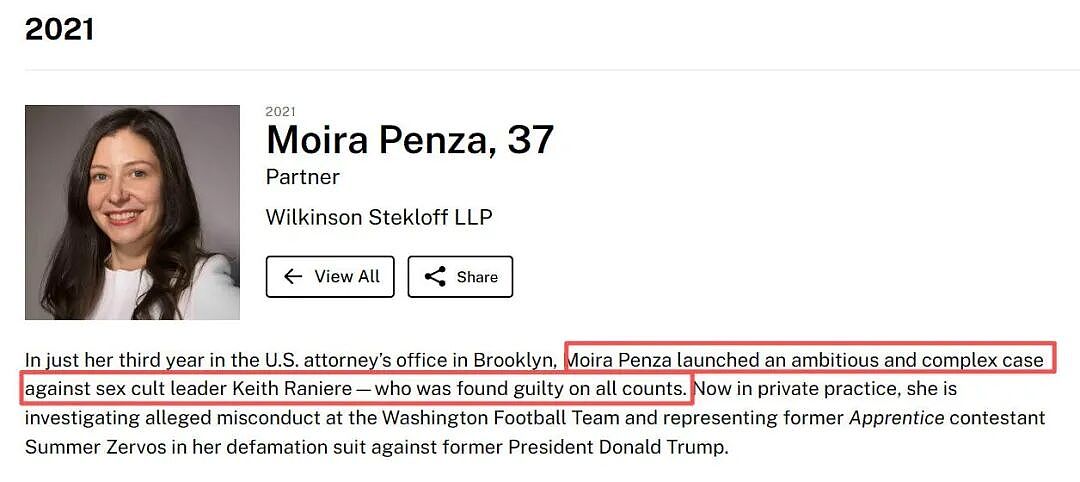Open the View All button
Screen dimensions: 1080x482
330,277
